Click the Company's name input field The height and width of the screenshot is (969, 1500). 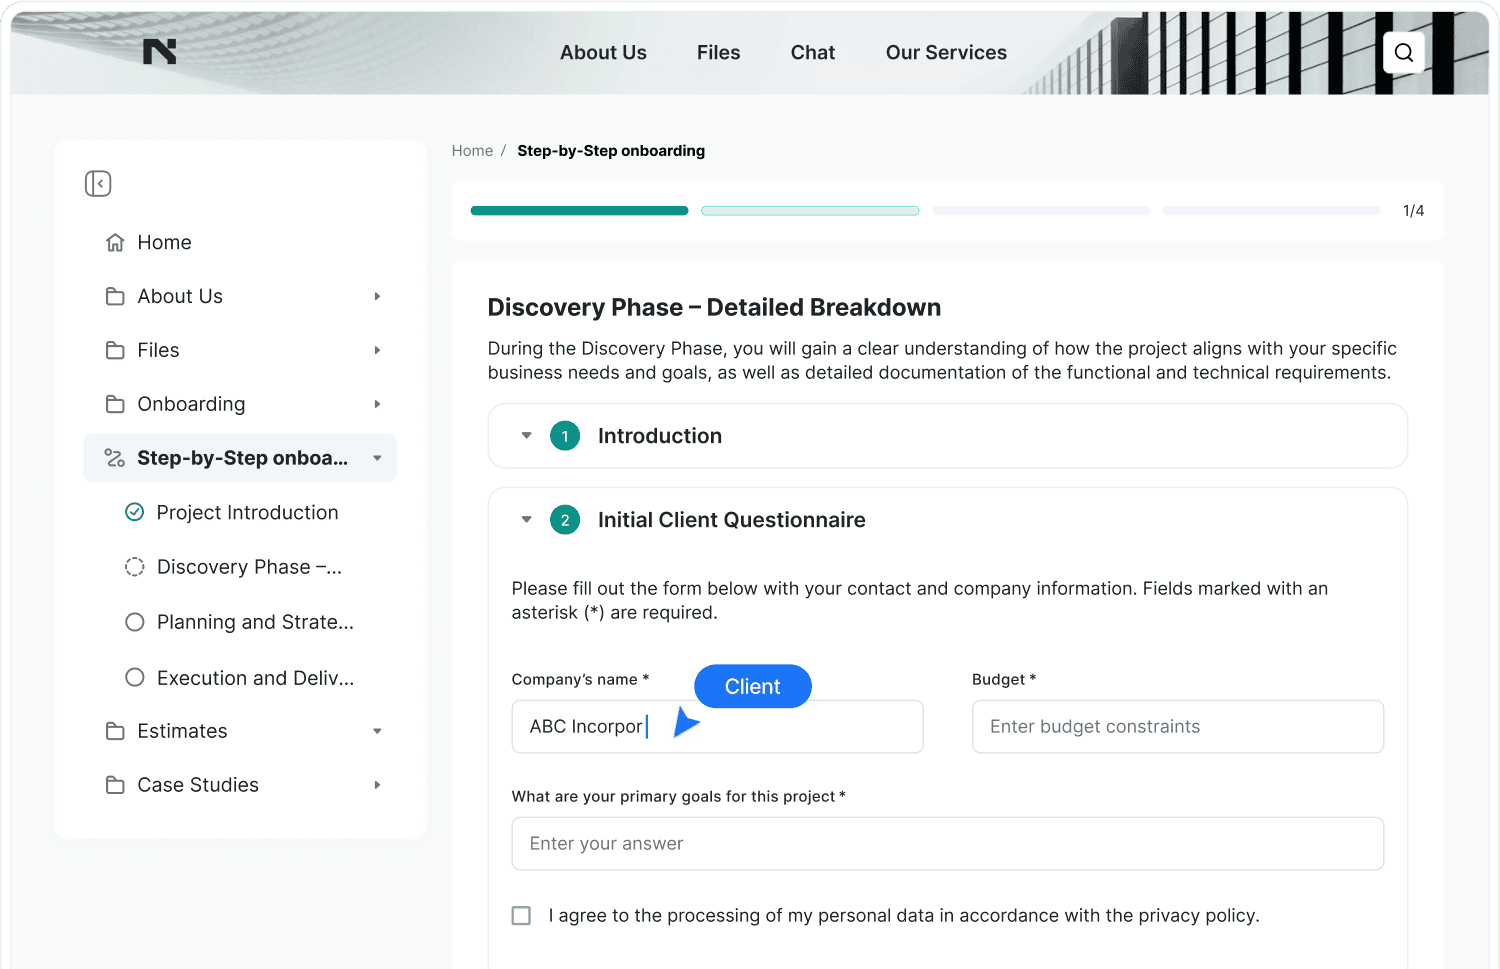[717, 727]
